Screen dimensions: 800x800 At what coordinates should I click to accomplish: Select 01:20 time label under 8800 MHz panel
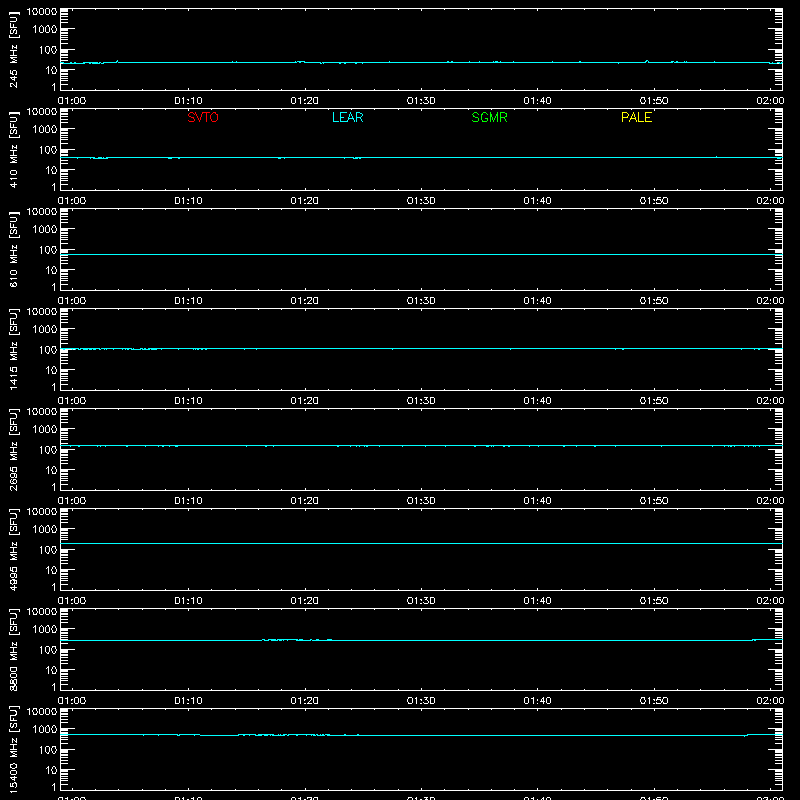coord(305,701)
